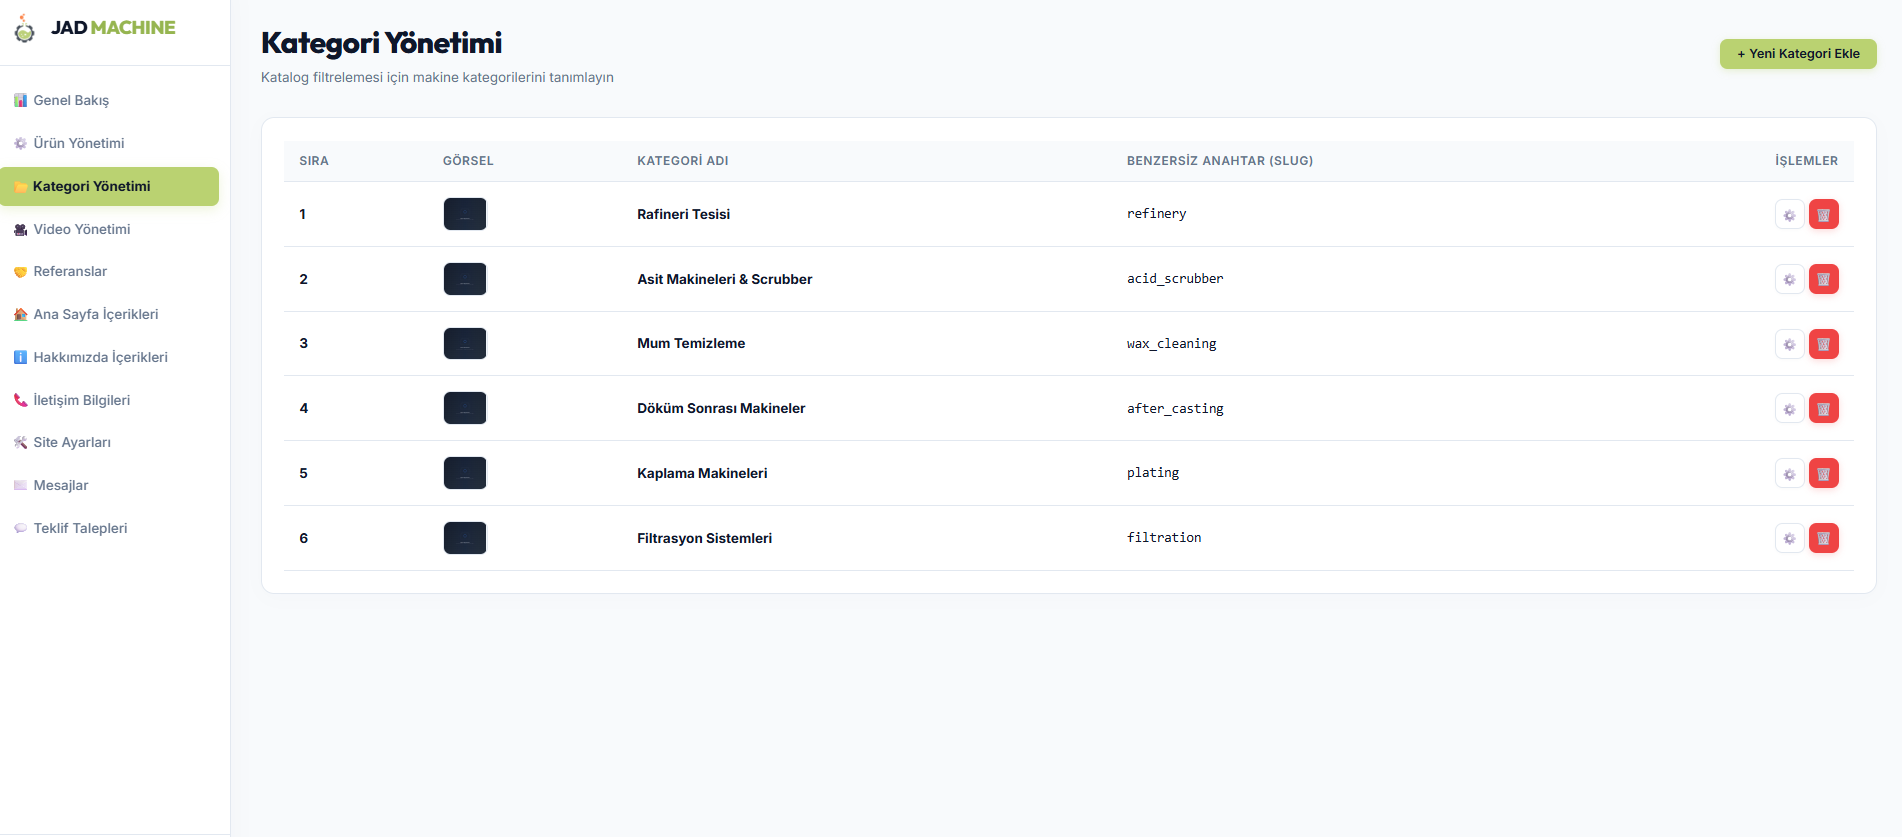Open the Kaplama Makineleri thumbnail
The width and height of the screenshot is (1902, 837).
click(x=465, y=473)
